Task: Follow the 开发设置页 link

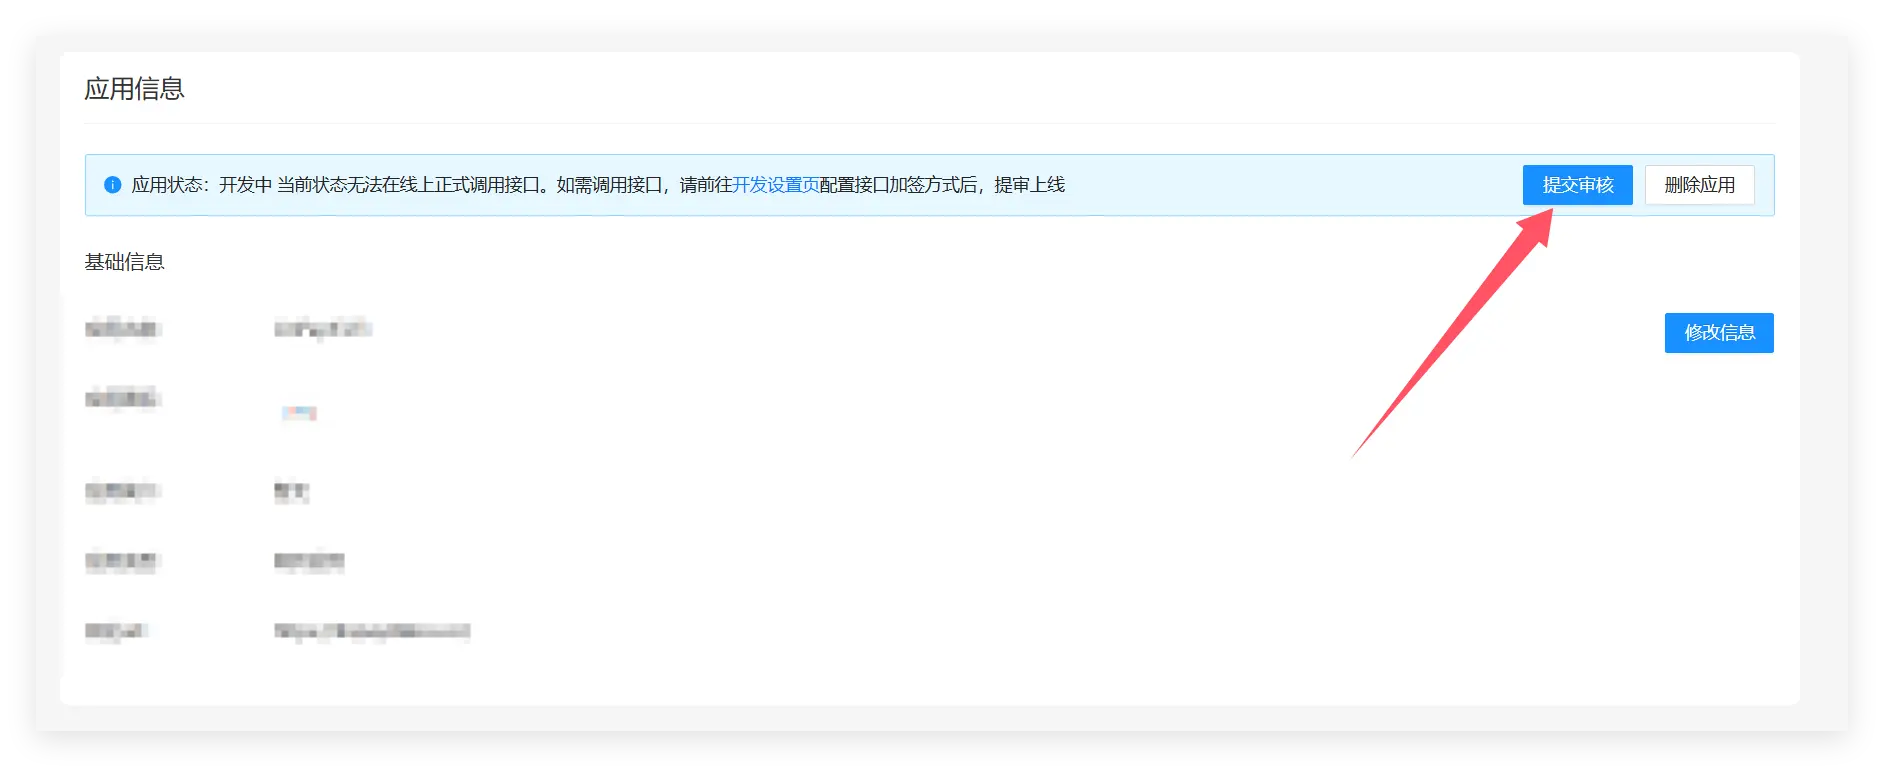Action: pos(776,185)
